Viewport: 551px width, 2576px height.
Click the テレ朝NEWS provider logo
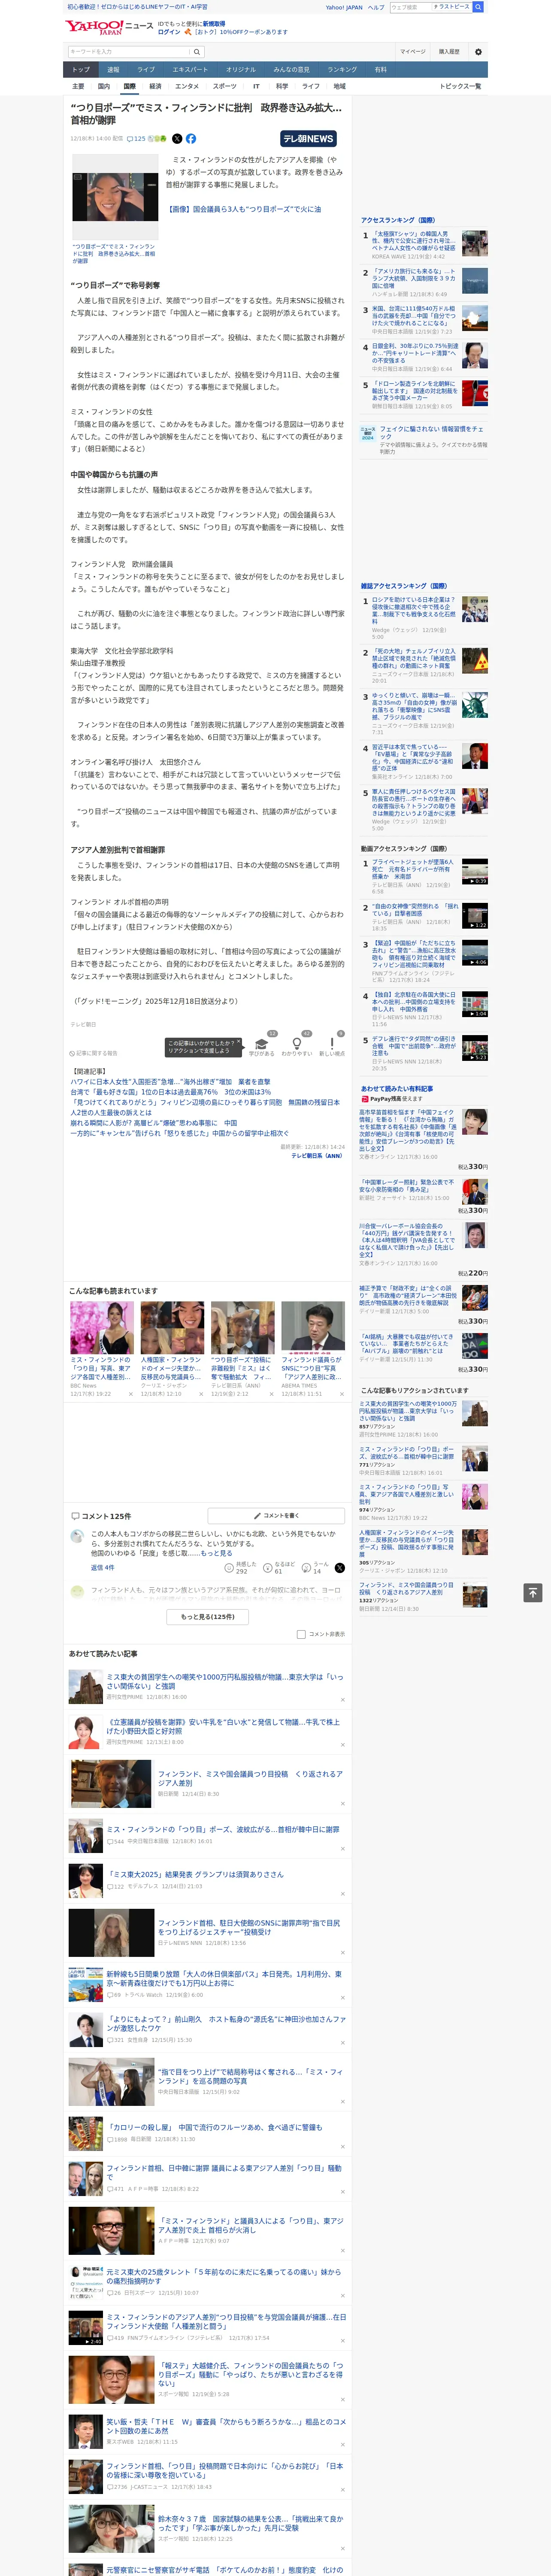click(308, 139)
